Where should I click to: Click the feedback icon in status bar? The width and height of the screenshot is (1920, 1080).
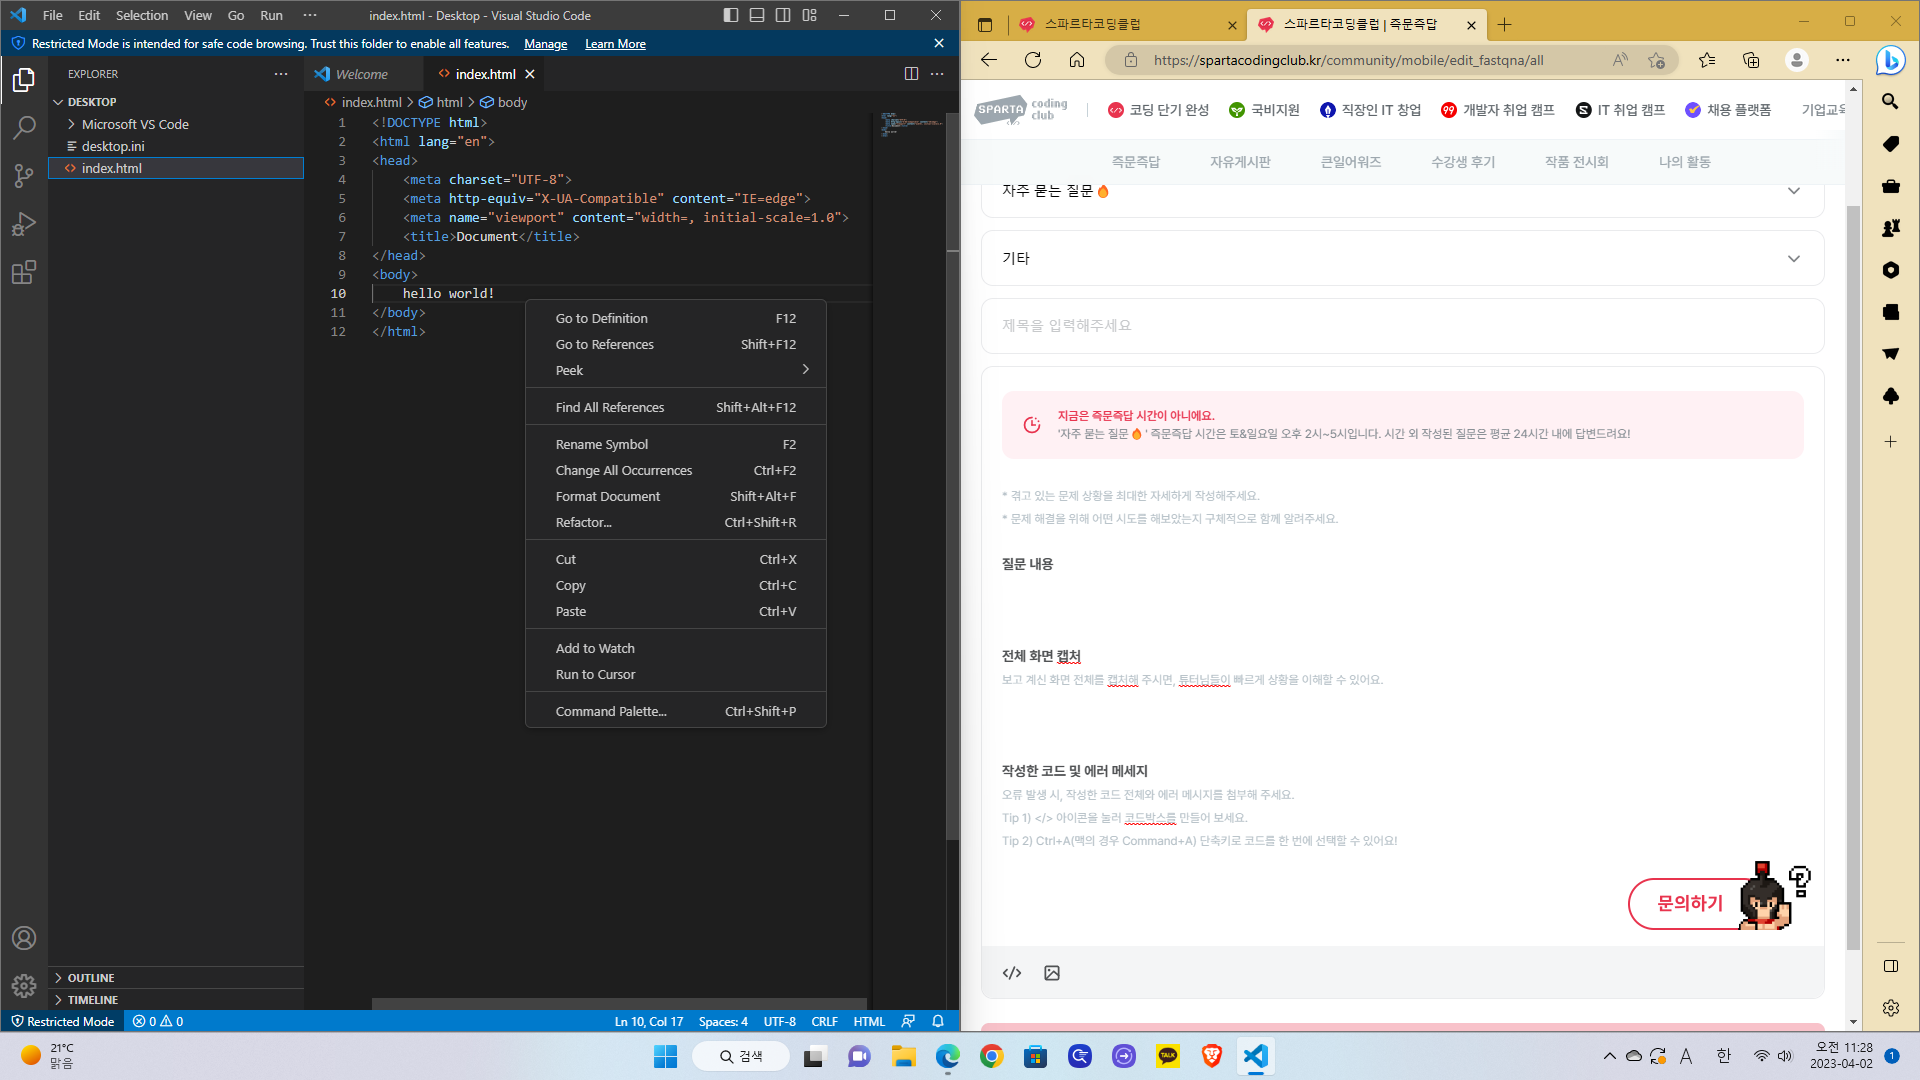coord(908,1021)
